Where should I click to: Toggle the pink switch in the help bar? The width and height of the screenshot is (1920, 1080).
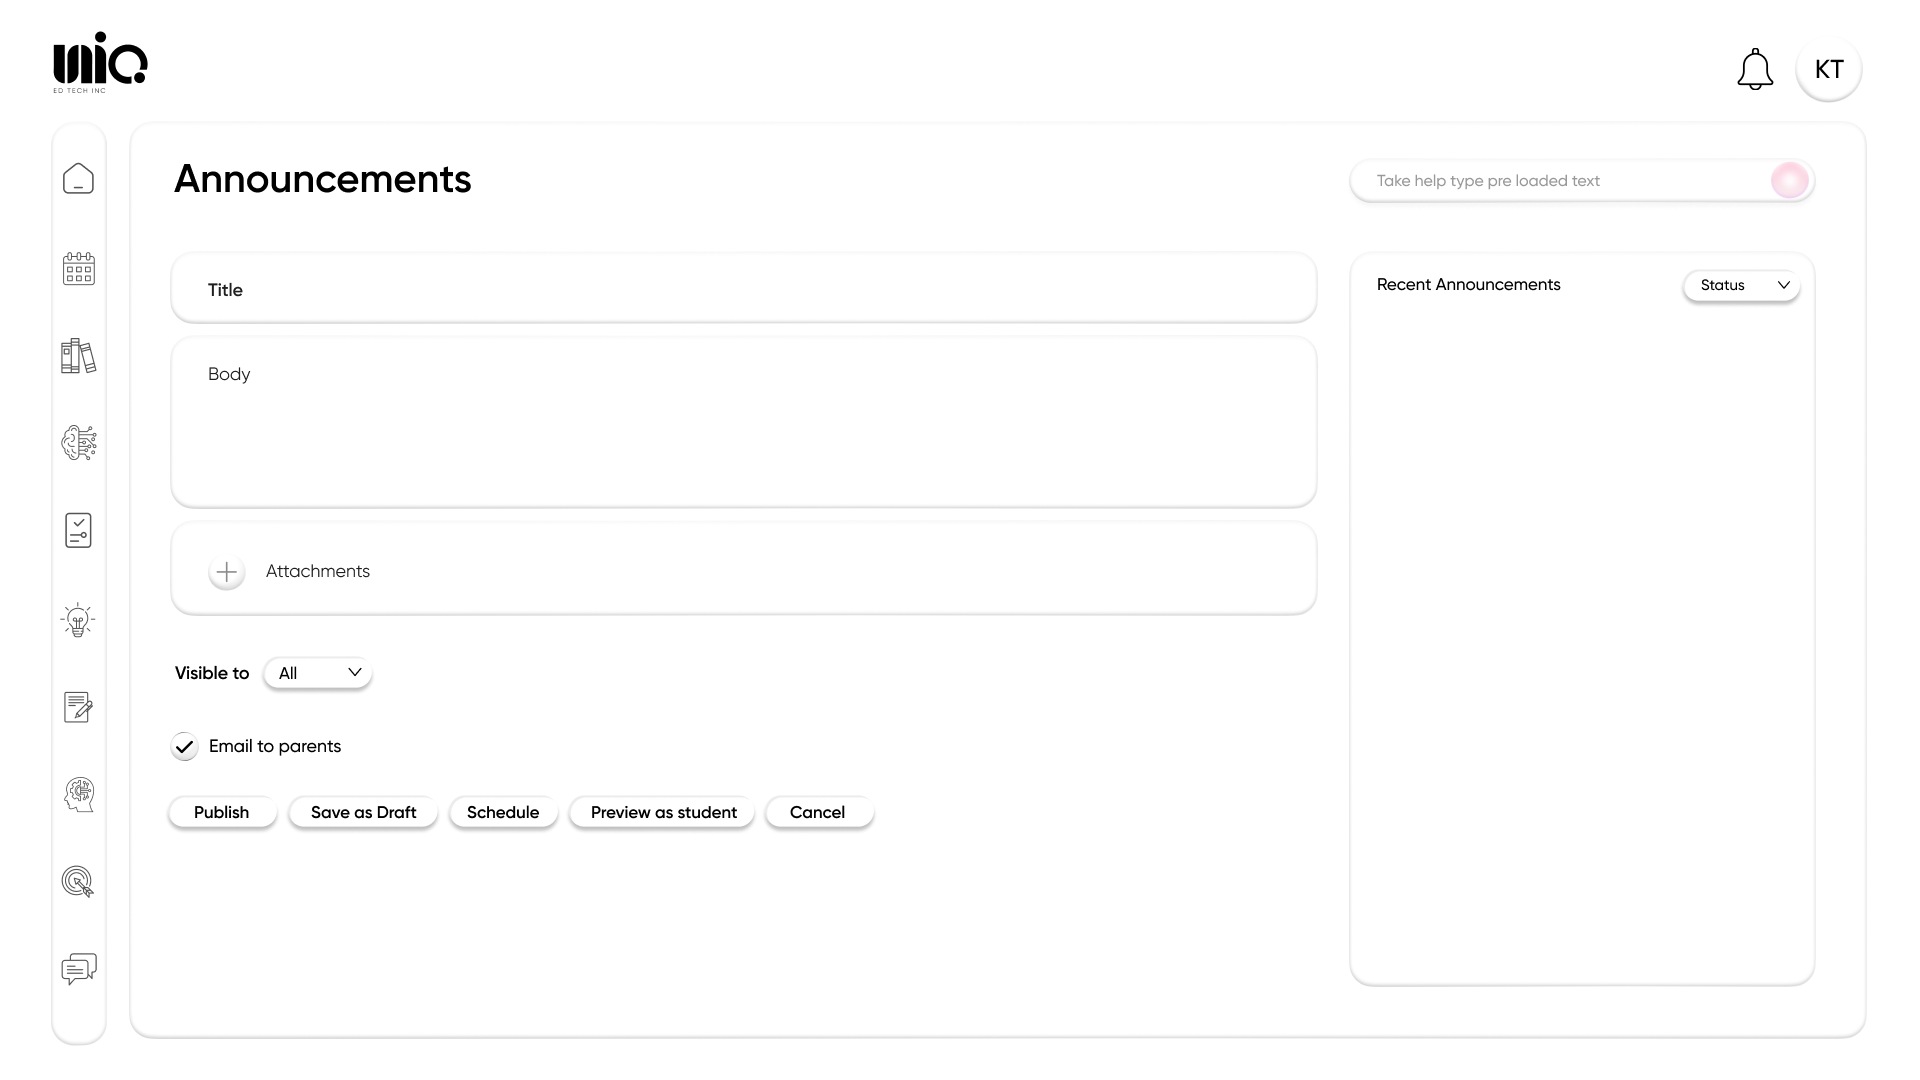point(1790,180)
